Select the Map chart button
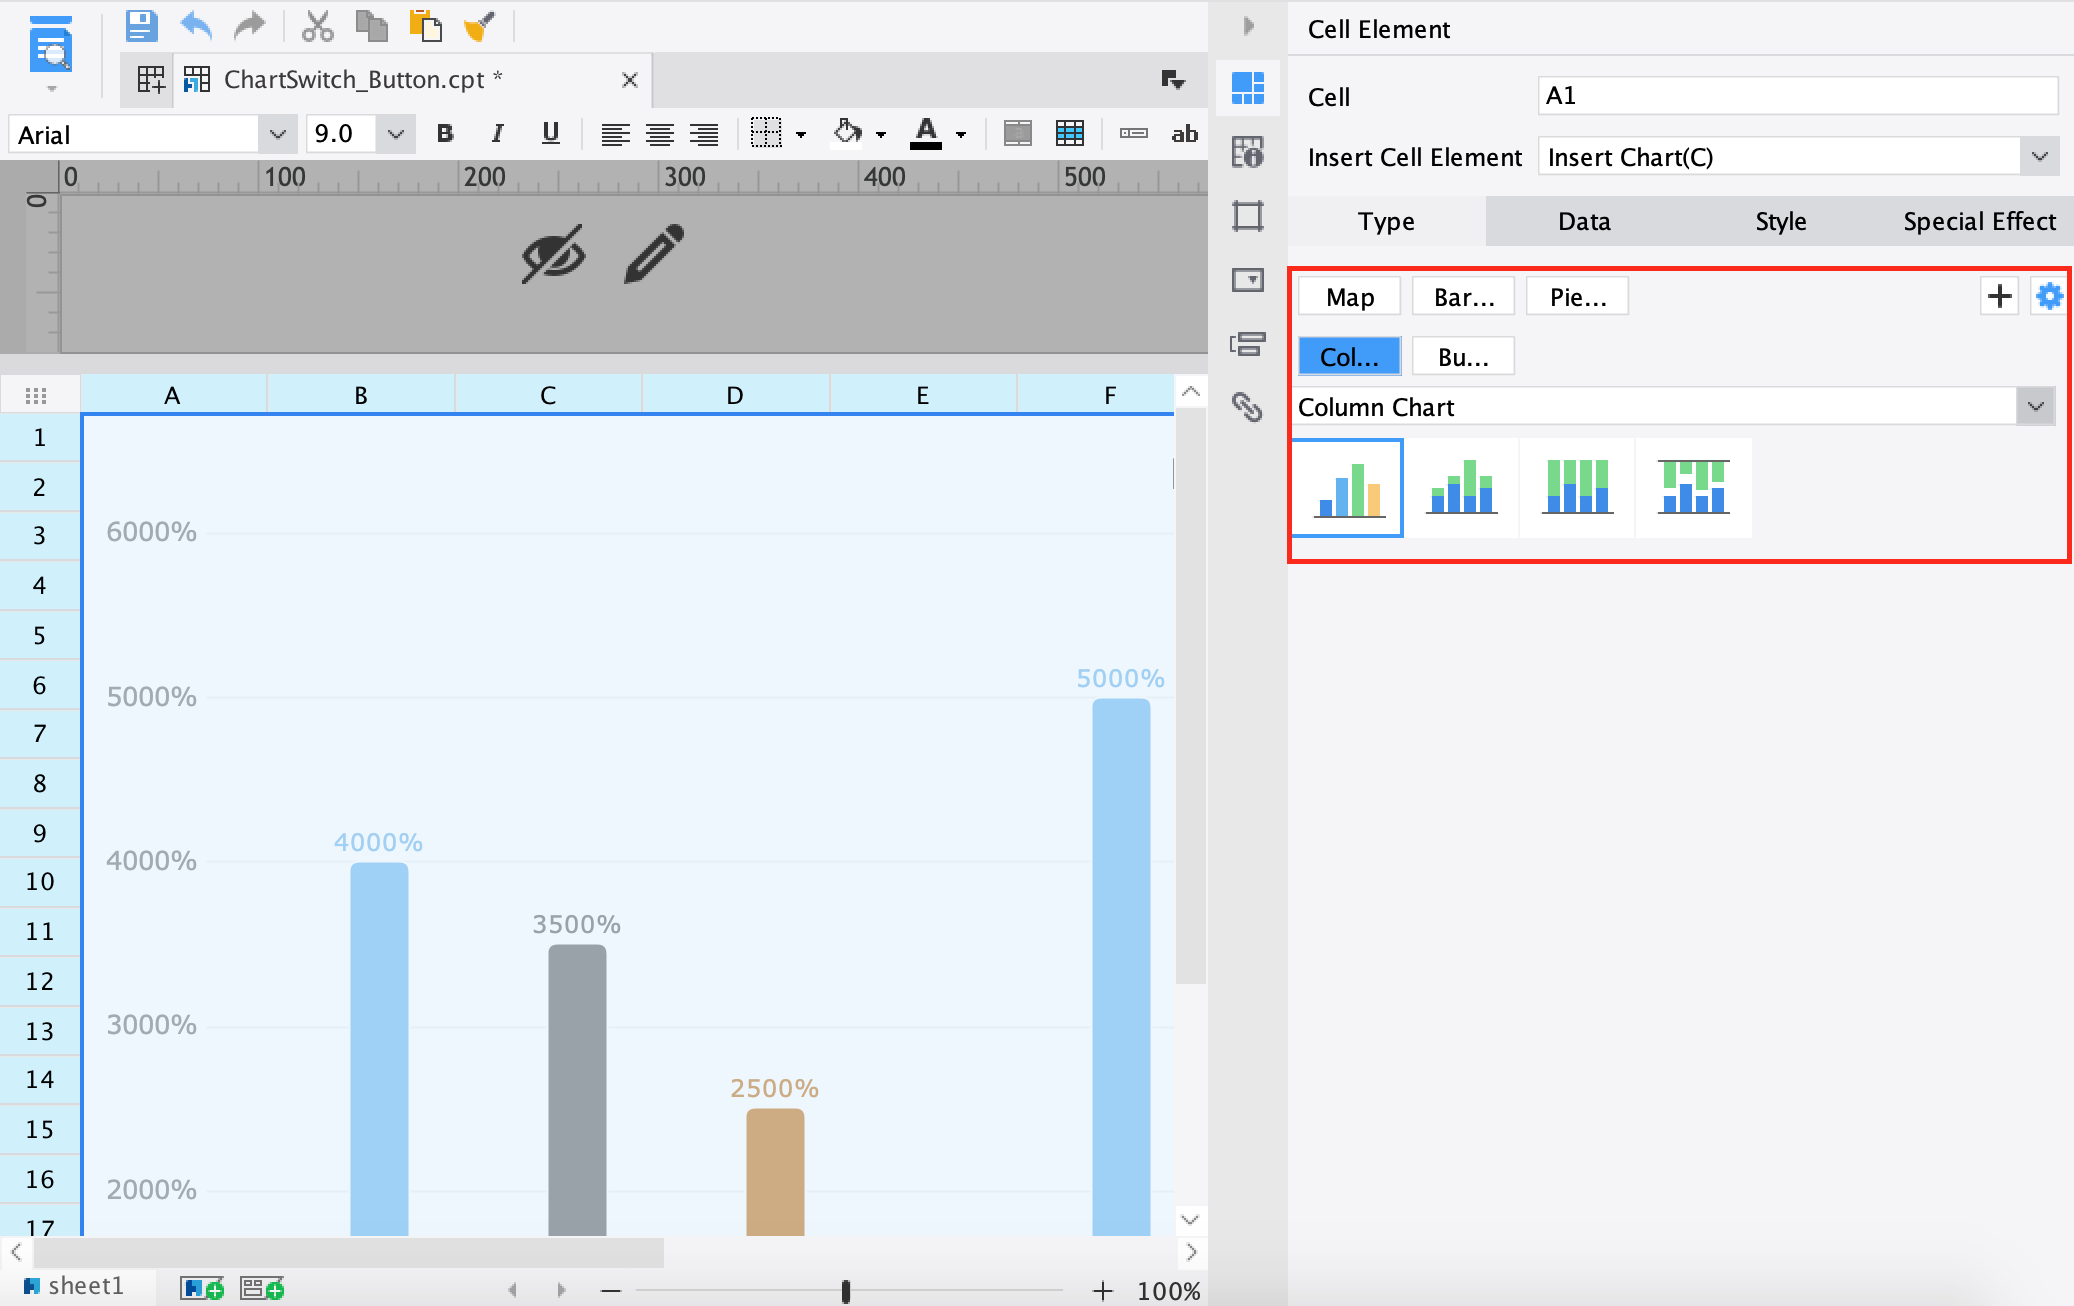 click(x=1349, y=297)
